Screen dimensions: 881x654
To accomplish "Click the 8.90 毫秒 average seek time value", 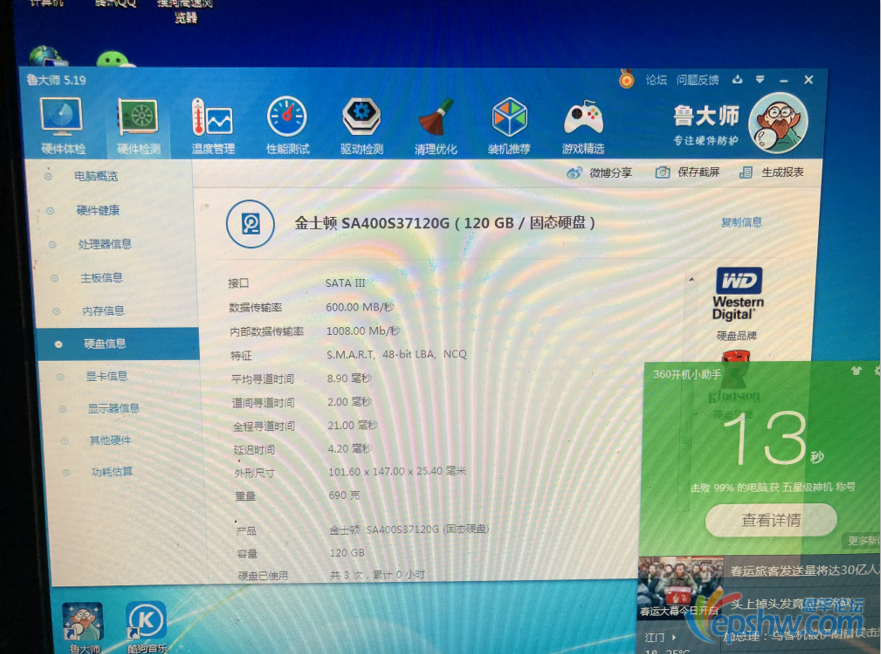I will (x=349, y=379).
